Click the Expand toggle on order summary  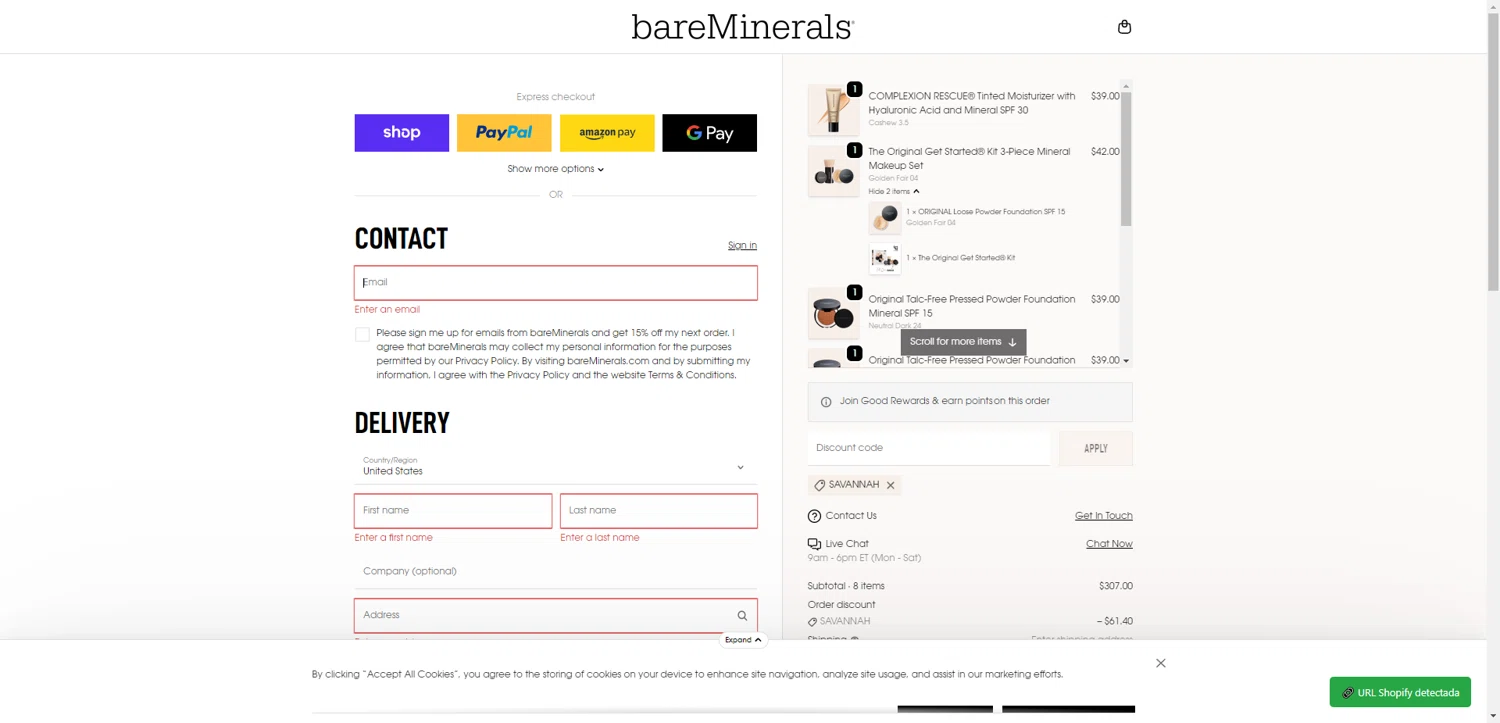tap(743, 640)
